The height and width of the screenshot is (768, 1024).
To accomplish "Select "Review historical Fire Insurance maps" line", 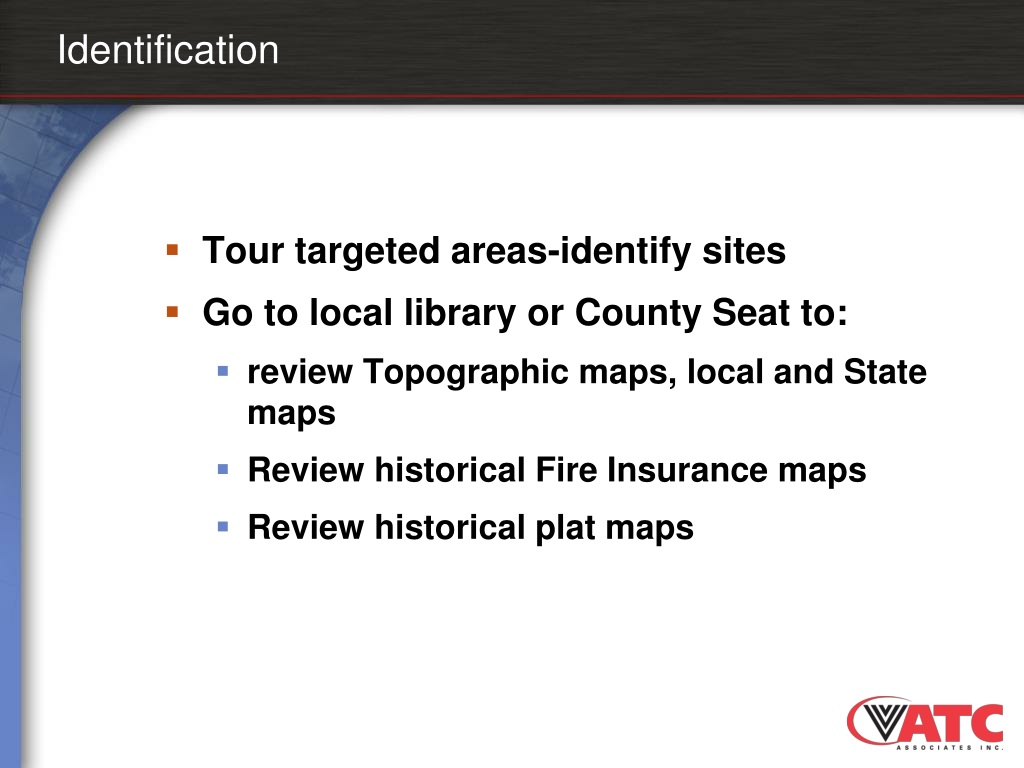I will [x=556, y=470].
